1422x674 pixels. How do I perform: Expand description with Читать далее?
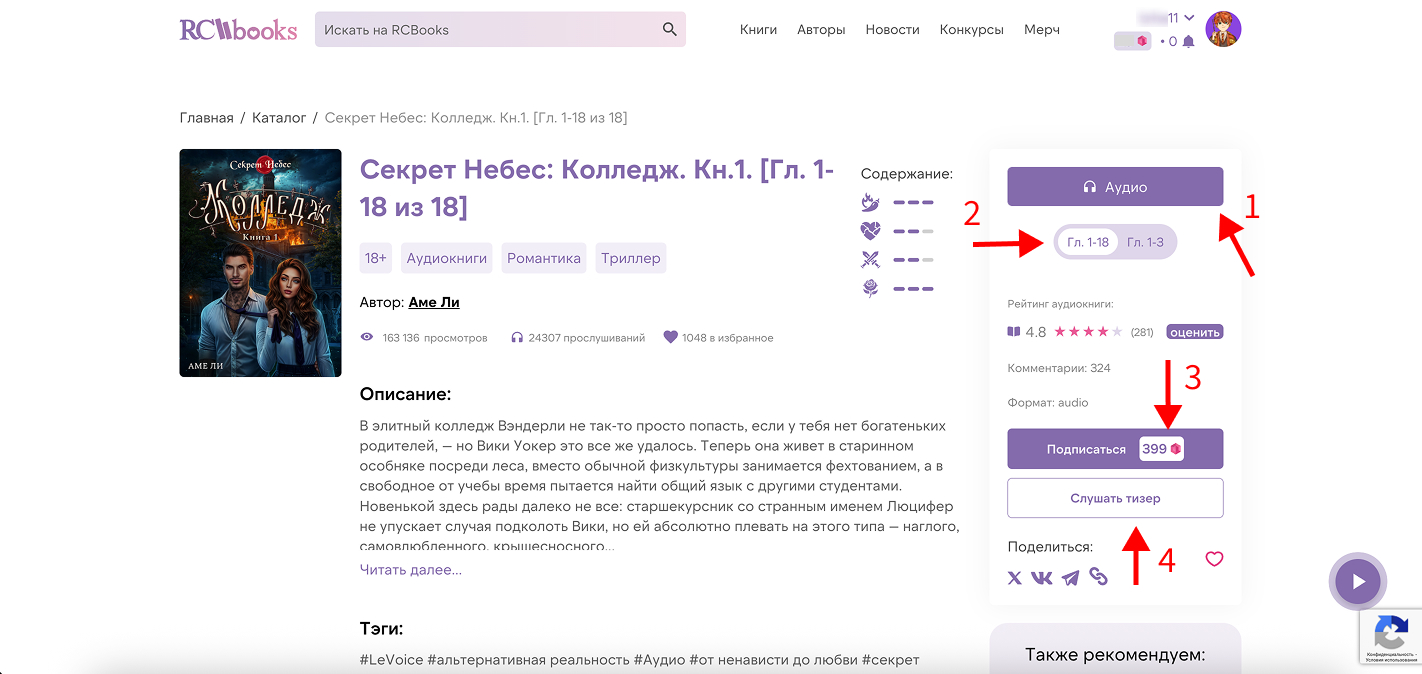pos(411,570)
